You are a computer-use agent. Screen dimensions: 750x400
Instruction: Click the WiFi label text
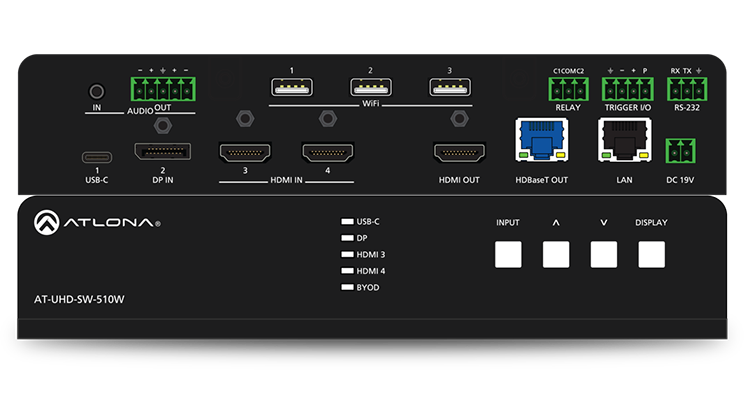click(x=371, y=103)
